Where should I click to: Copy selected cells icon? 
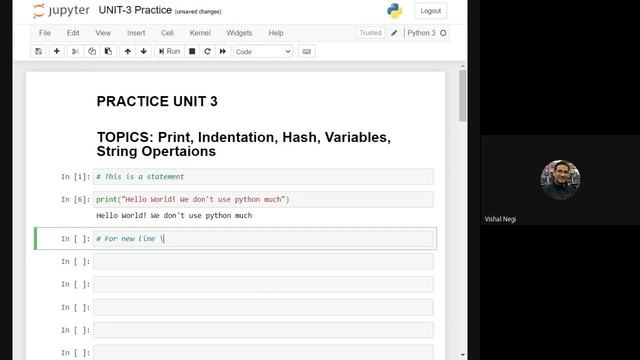(92, 51)
